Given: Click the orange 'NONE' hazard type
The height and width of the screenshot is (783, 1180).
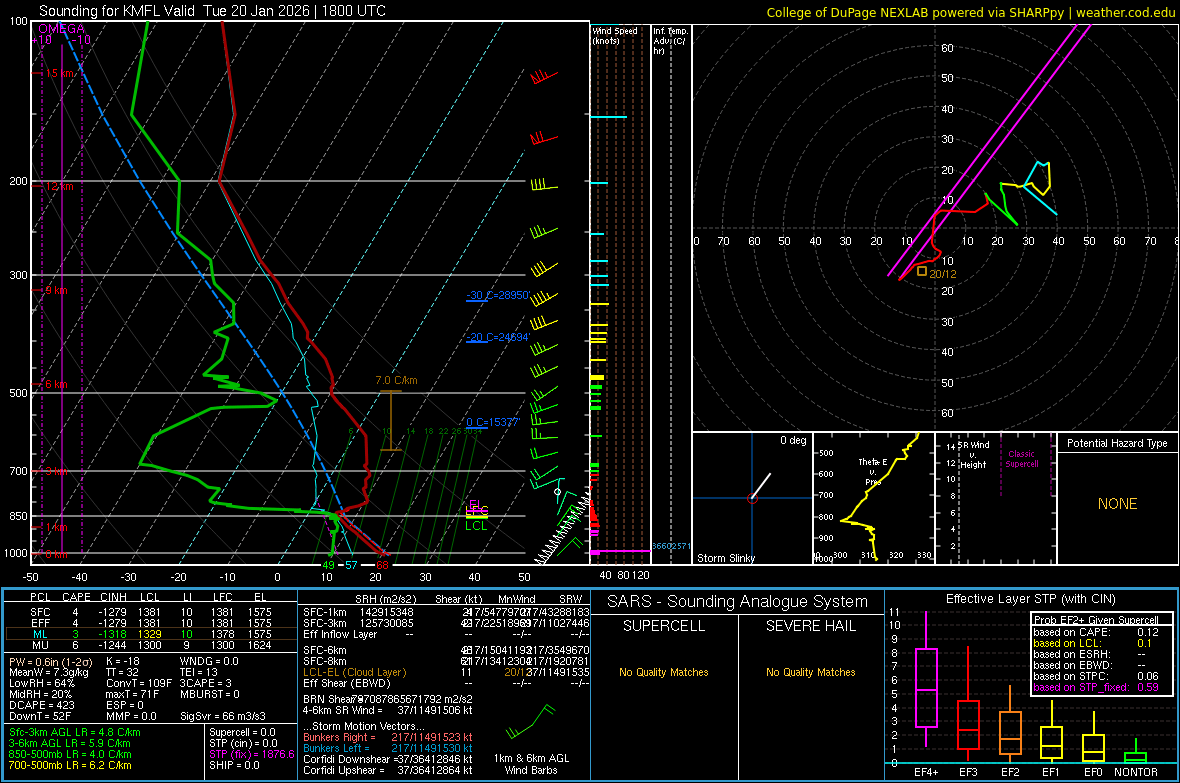Looking at the screenshot, I should pos(1117,504).
